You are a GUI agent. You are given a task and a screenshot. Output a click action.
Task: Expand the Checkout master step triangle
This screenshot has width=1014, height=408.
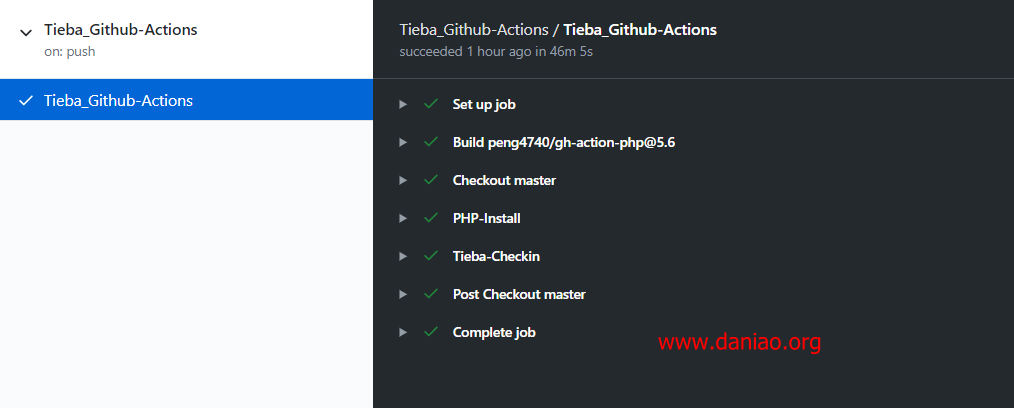[403, 180]
